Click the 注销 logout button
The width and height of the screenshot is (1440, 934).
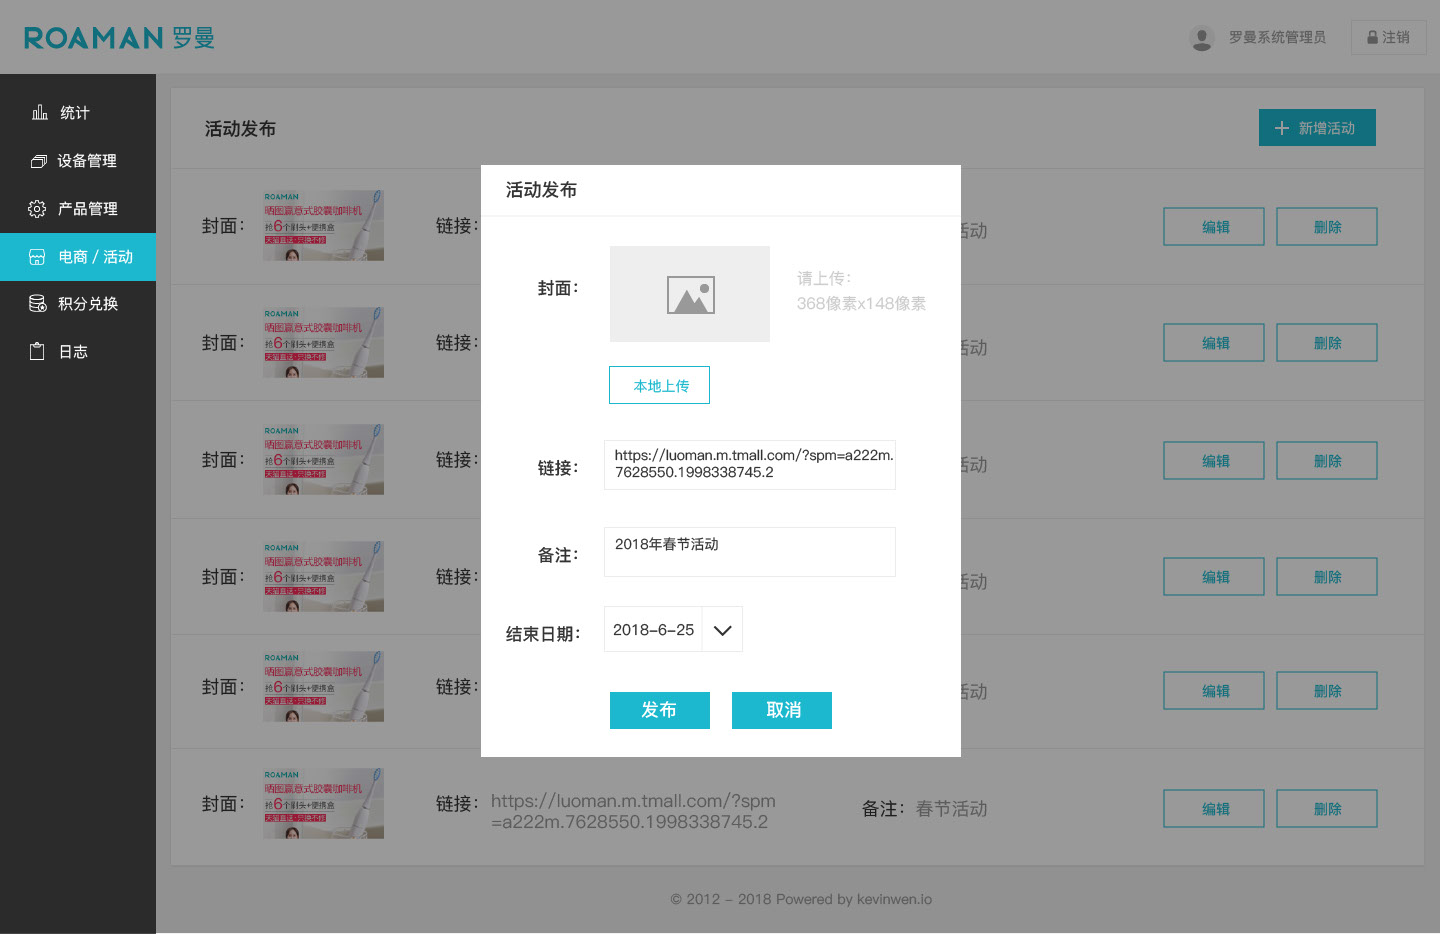point(1388,38)
